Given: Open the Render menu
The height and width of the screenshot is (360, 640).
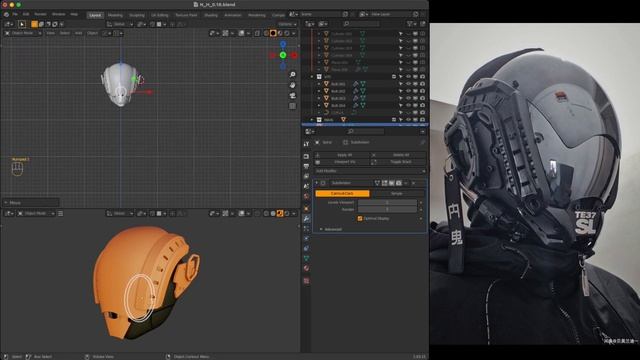Looking at the screenshot, I should 40,14.
